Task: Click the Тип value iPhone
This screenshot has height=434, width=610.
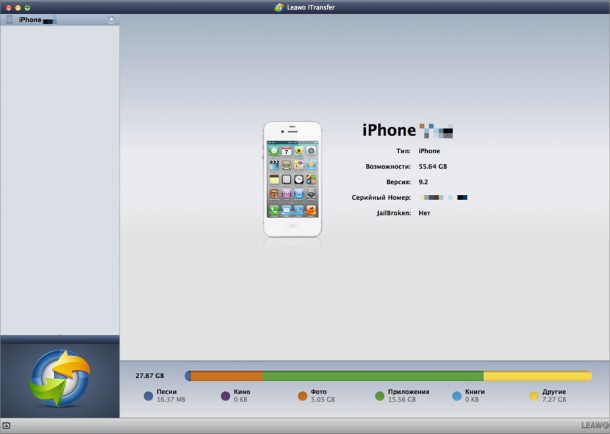Action: coord(429,151)
